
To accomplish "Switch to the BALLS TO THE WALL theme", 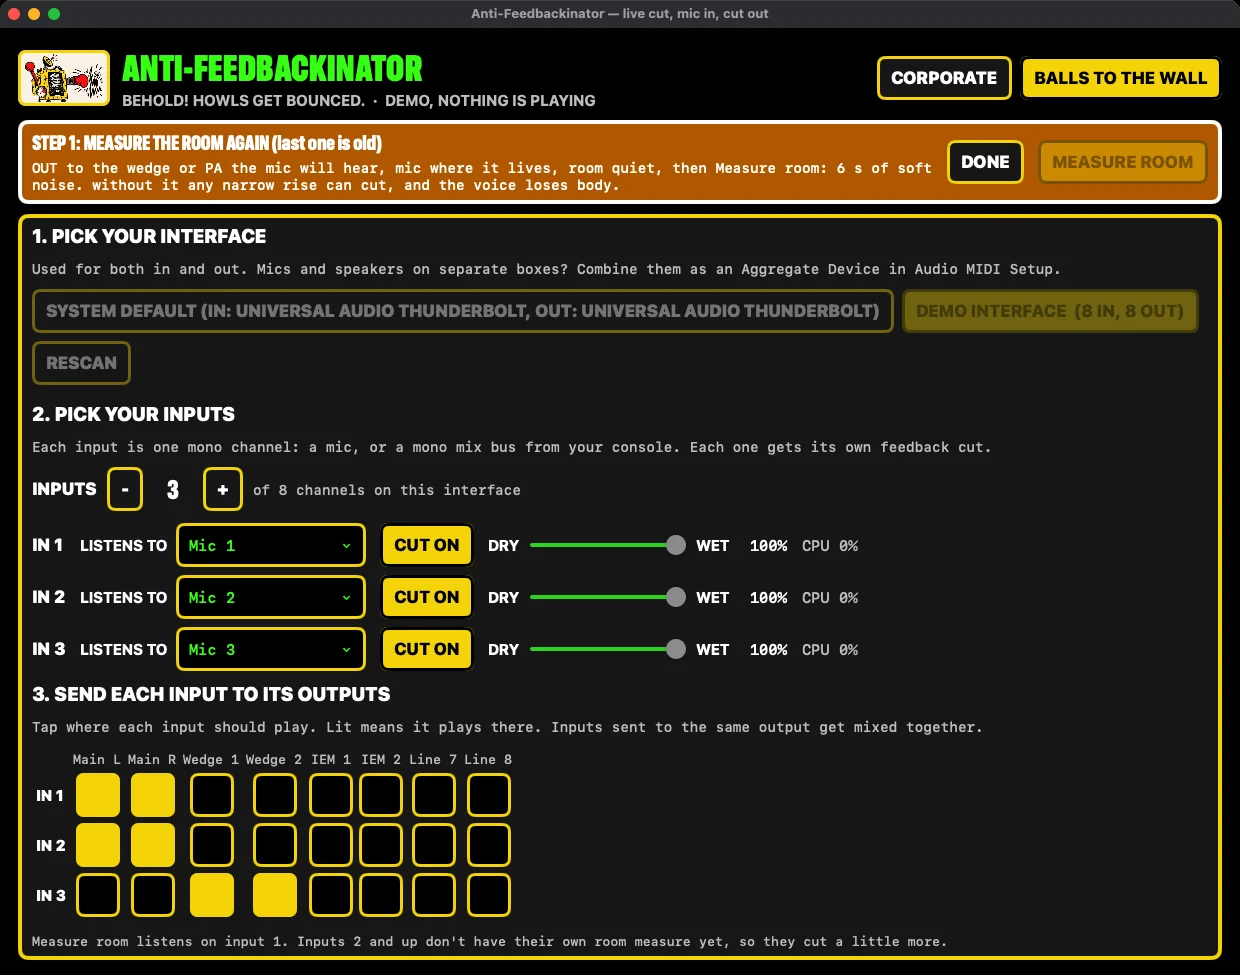I will (x=1120, y=78).
